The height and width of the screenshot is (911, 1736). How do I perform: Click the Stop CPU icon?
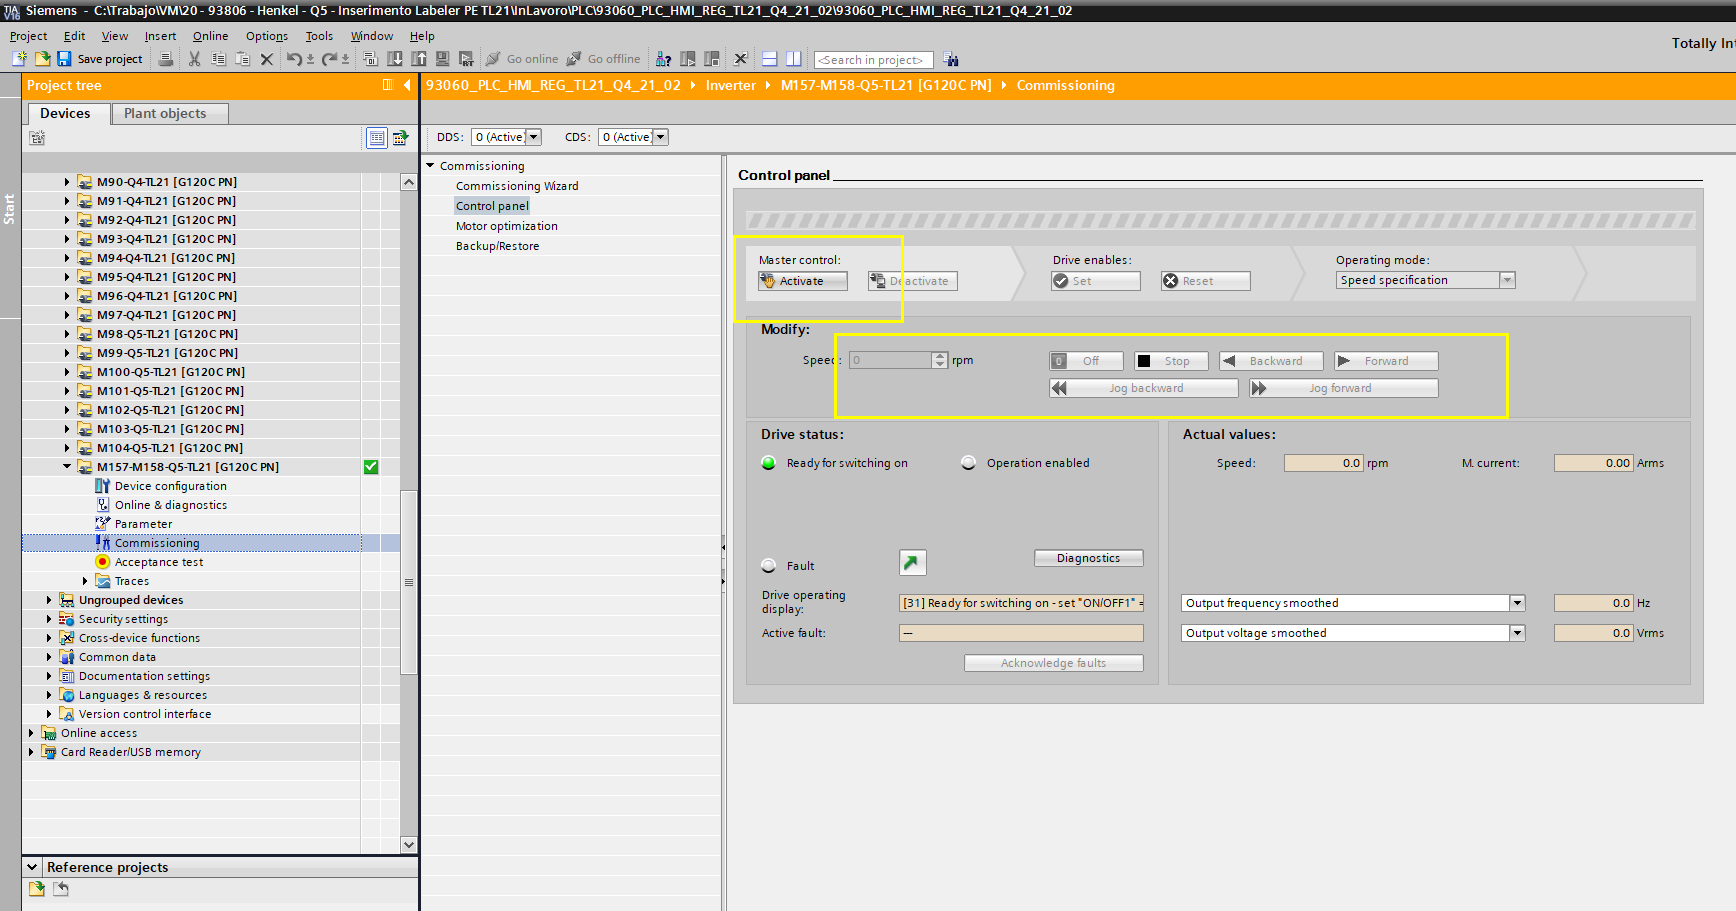pos(712,59)
